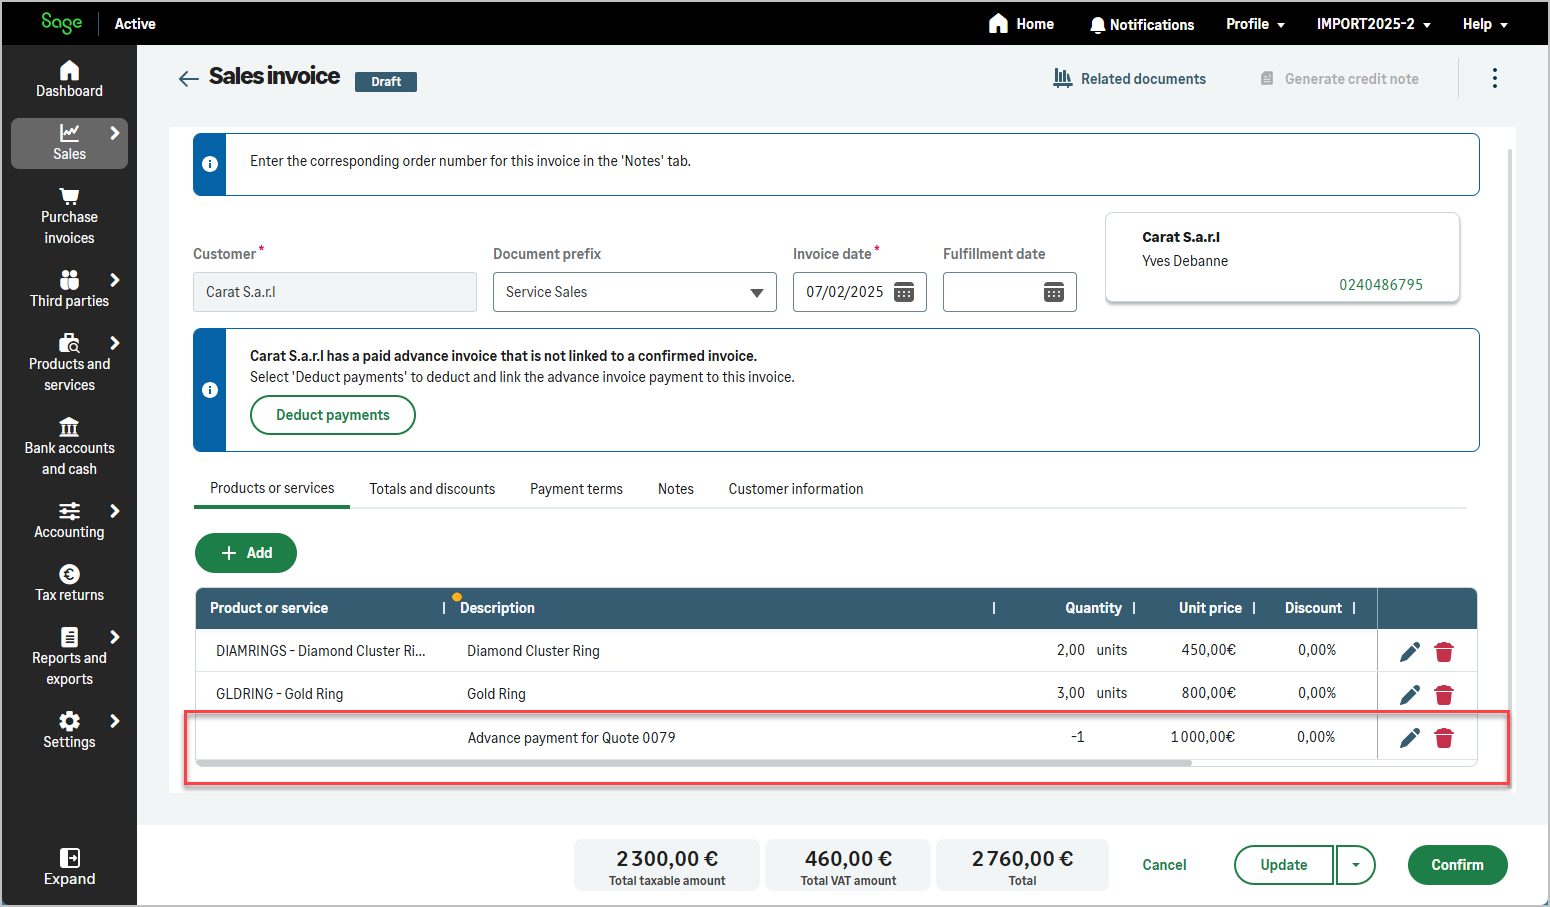Open Tax returns
This screenshot has height=907, width=1550.
(69, 583)
